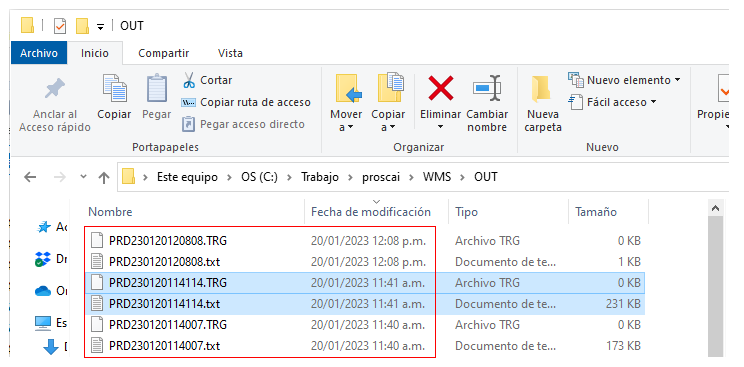Switch to the Vista tab

click(x=230, y=53)
